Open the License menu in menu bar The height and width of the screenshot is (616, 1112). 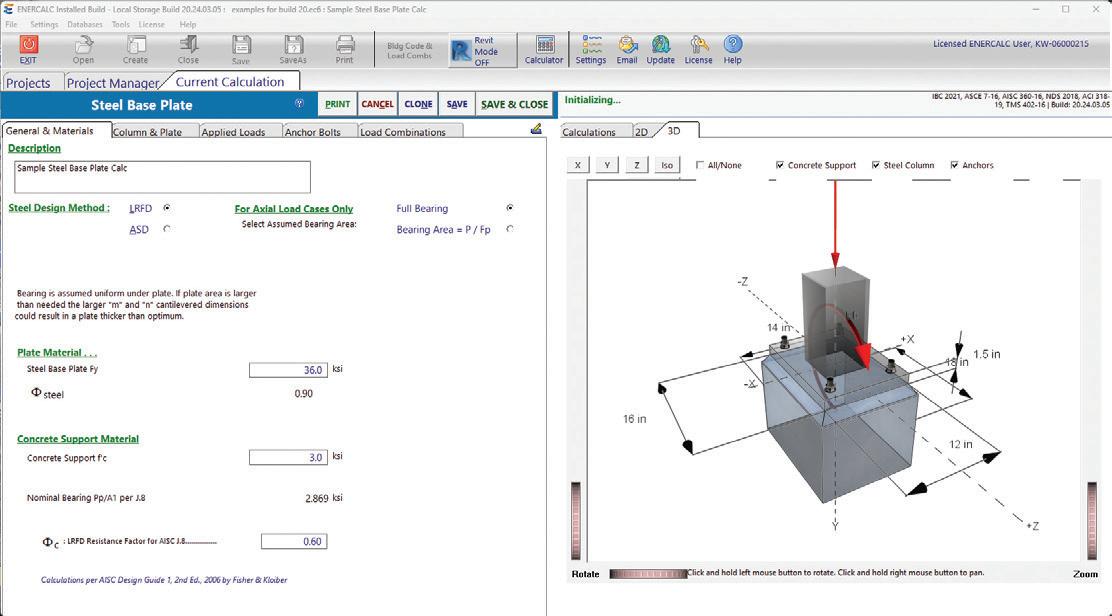pyautogui.click(x=151, y=24)
